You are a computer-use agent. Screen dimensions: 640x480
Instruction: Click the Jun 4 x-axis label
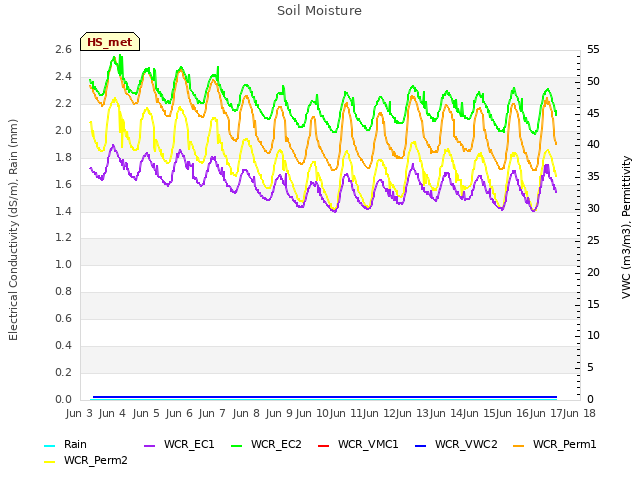112,413
